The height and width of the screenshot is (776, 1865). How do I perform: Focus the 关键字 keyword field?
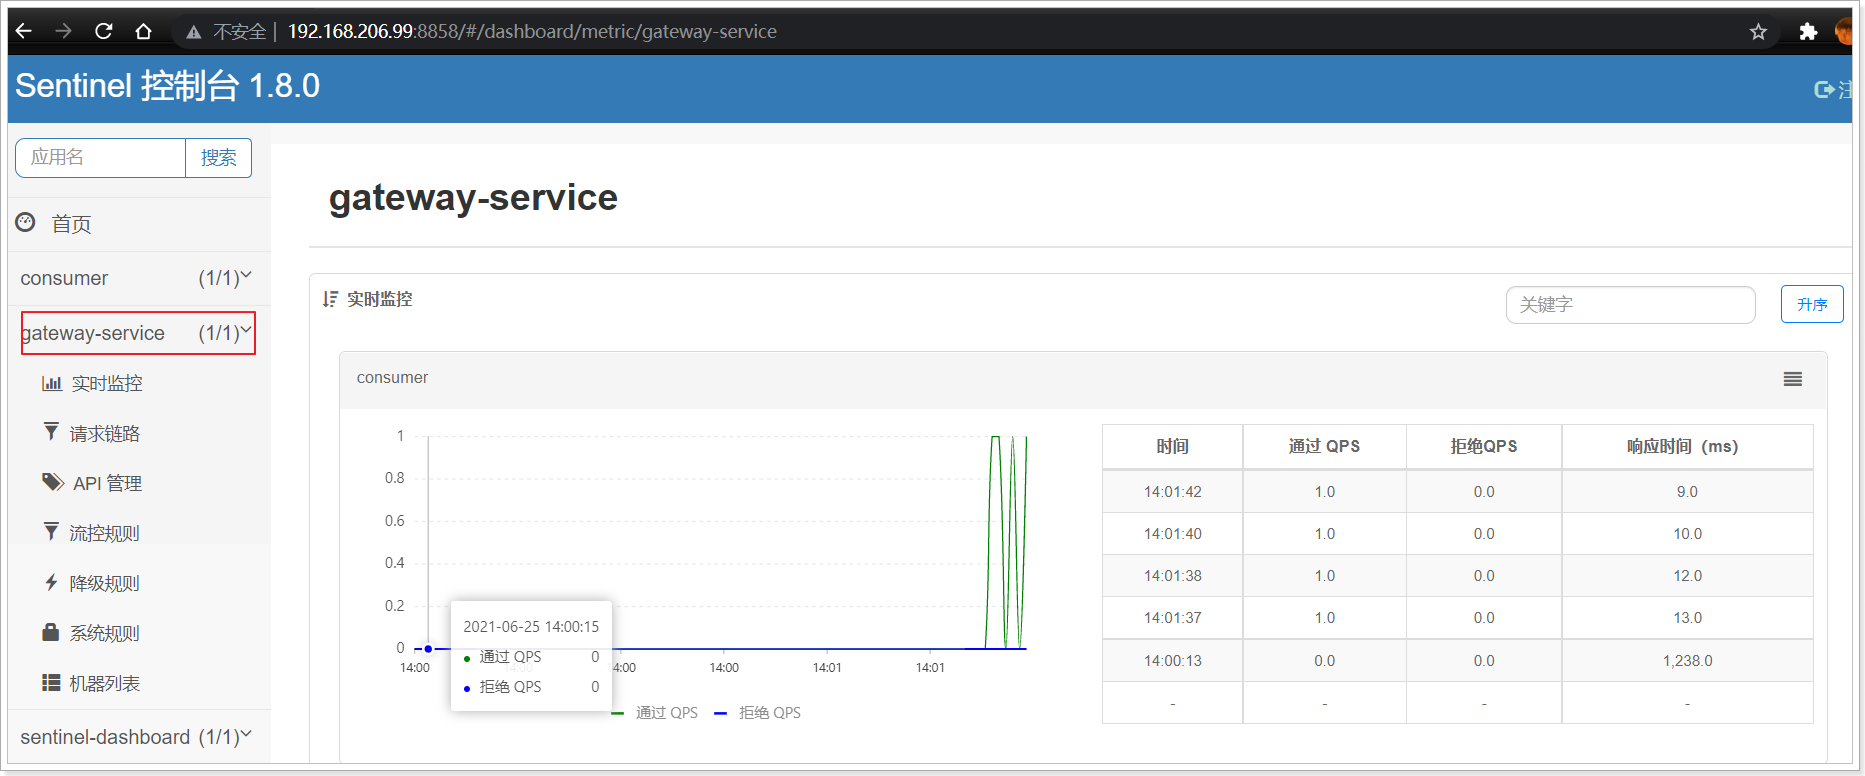pyautogui.click(x=1630, y=305)
